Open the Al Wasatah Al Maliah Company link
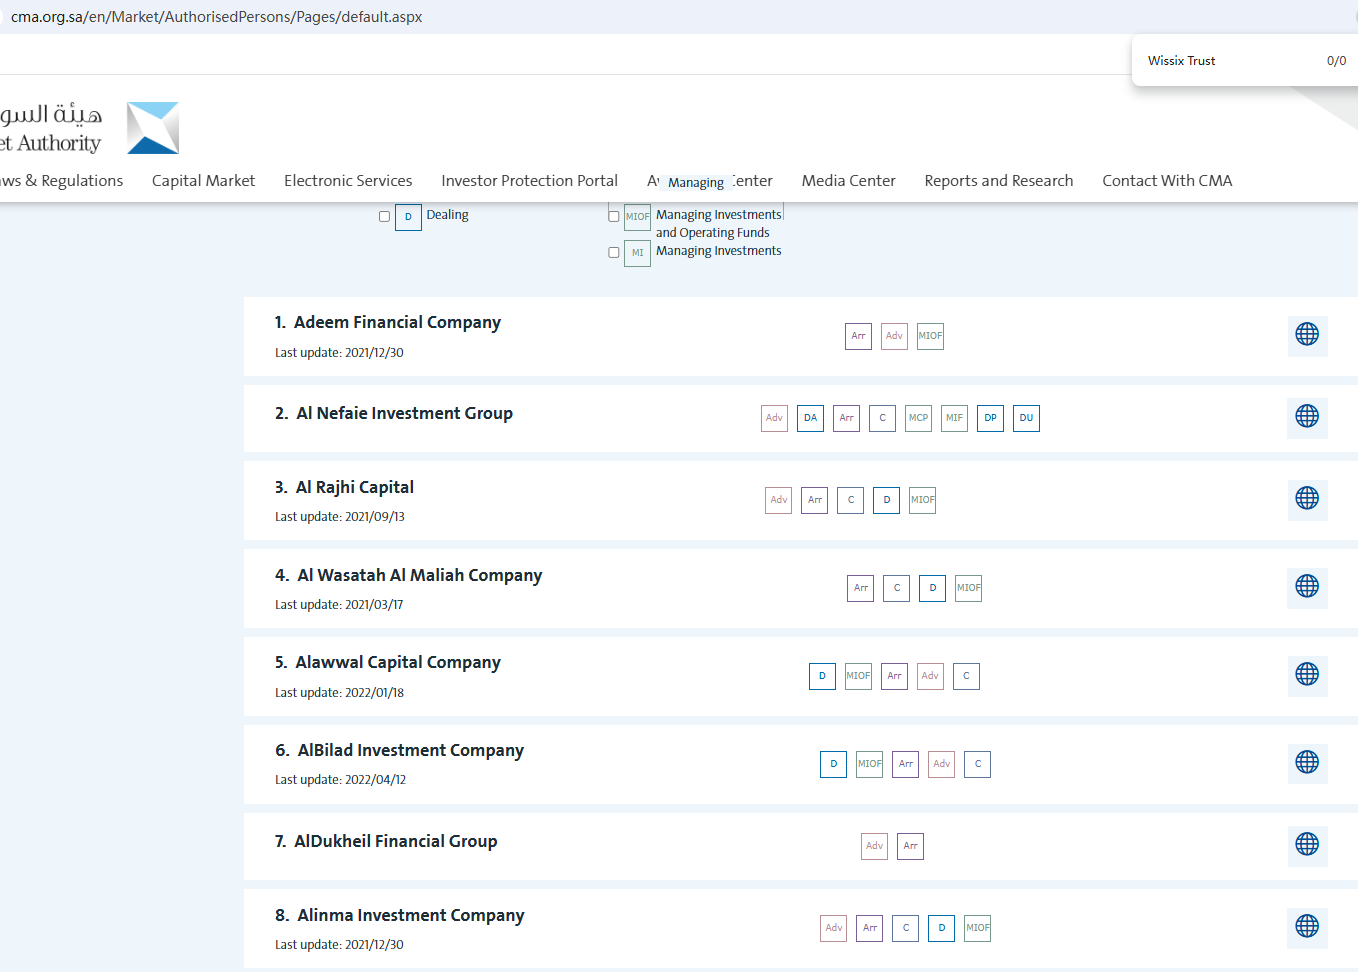Image resolution: width=1358 pixels, height=972 pixels. [x=419, y=575]
